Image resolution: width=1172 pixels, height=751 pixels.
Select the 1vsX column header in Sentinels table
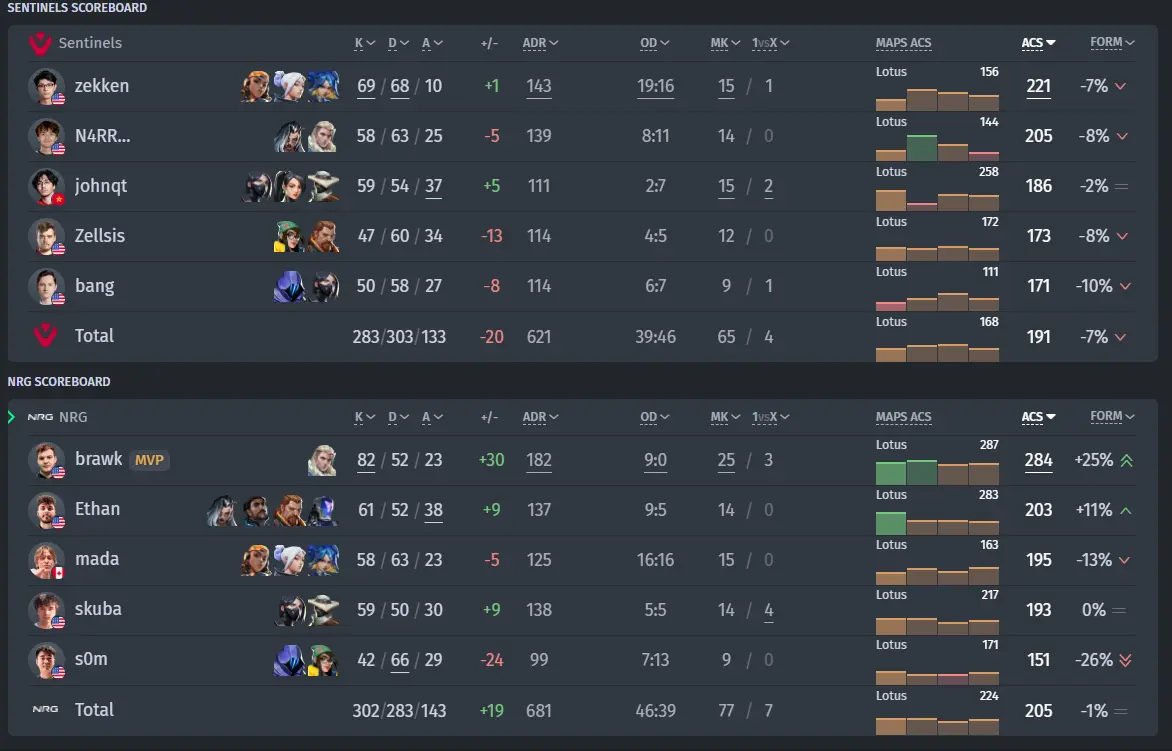pos(770,43)
